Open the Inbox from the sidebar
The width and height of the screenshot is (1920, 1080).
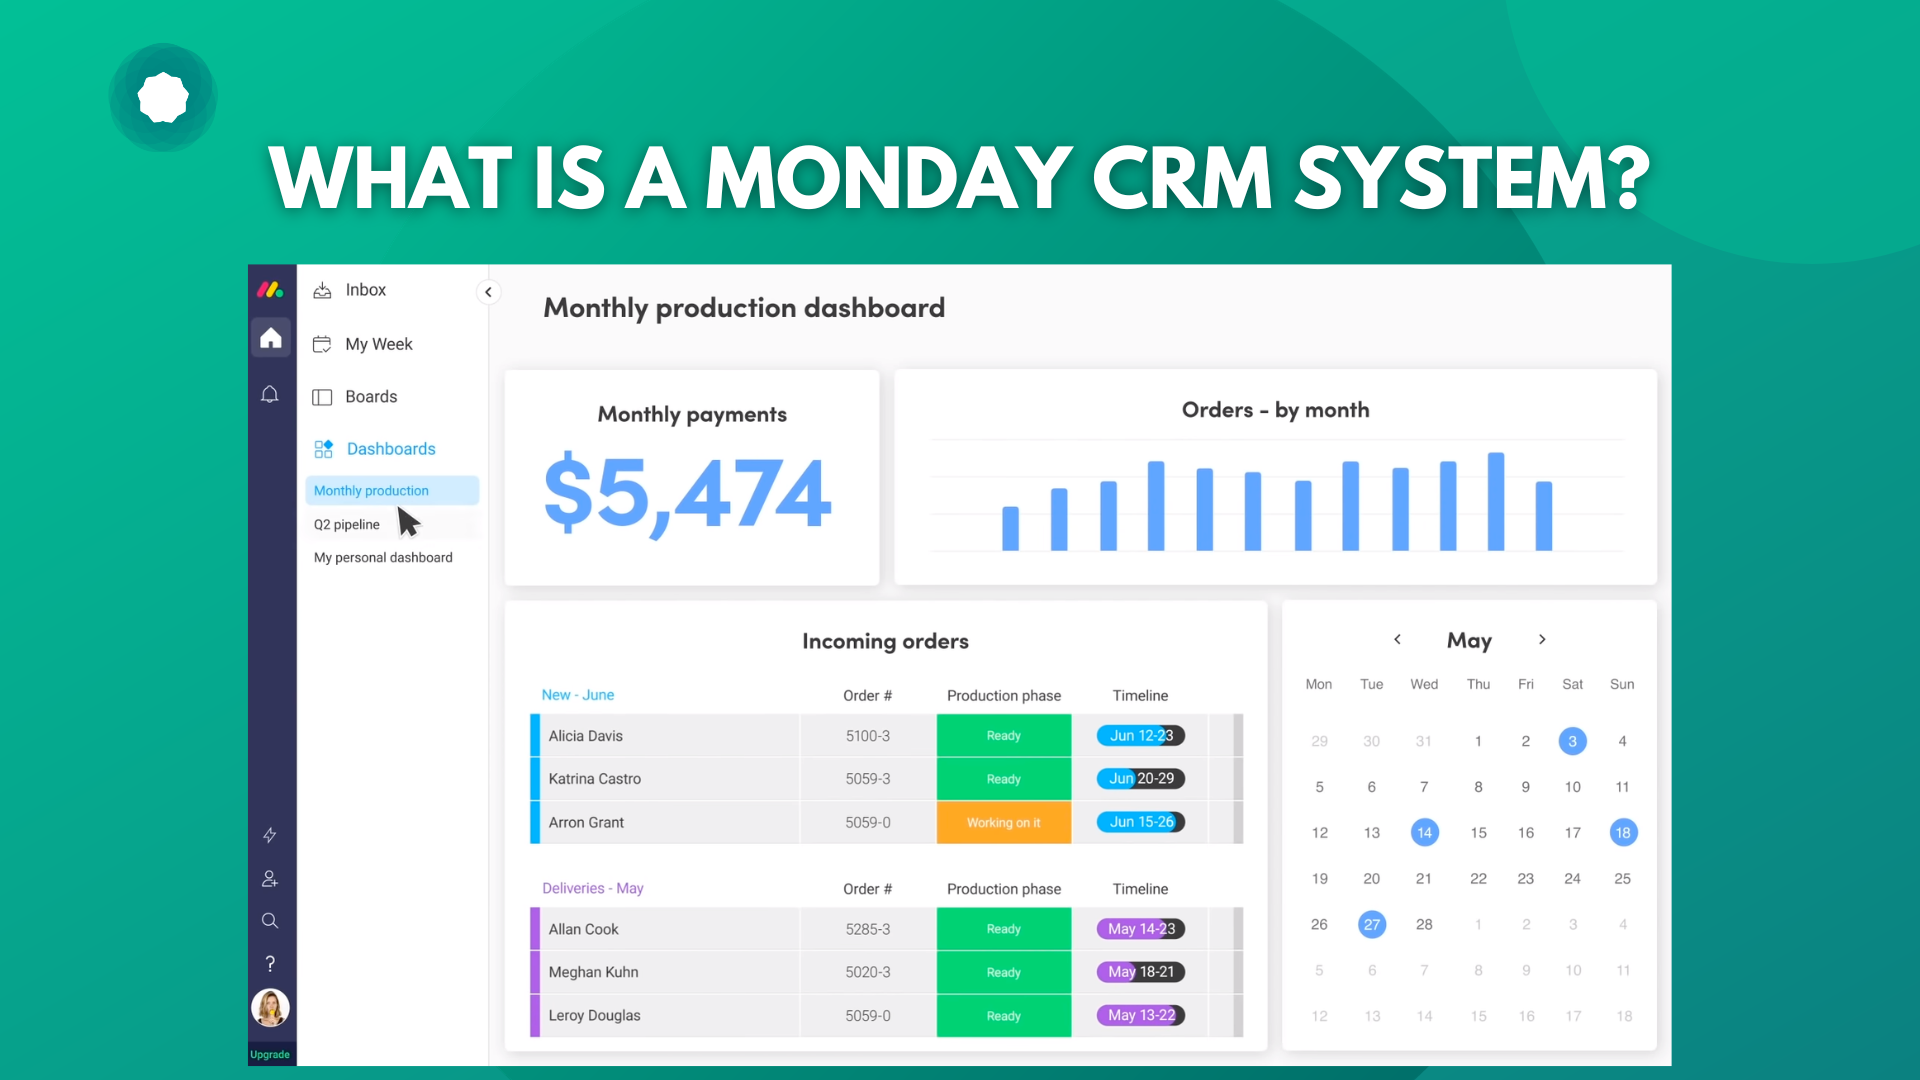[x=365, y=290]
